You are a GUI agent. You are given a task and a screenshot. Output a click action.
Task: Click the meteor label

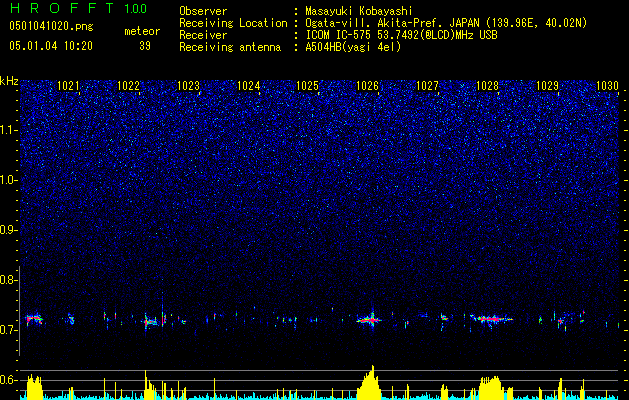coord(142,31)
